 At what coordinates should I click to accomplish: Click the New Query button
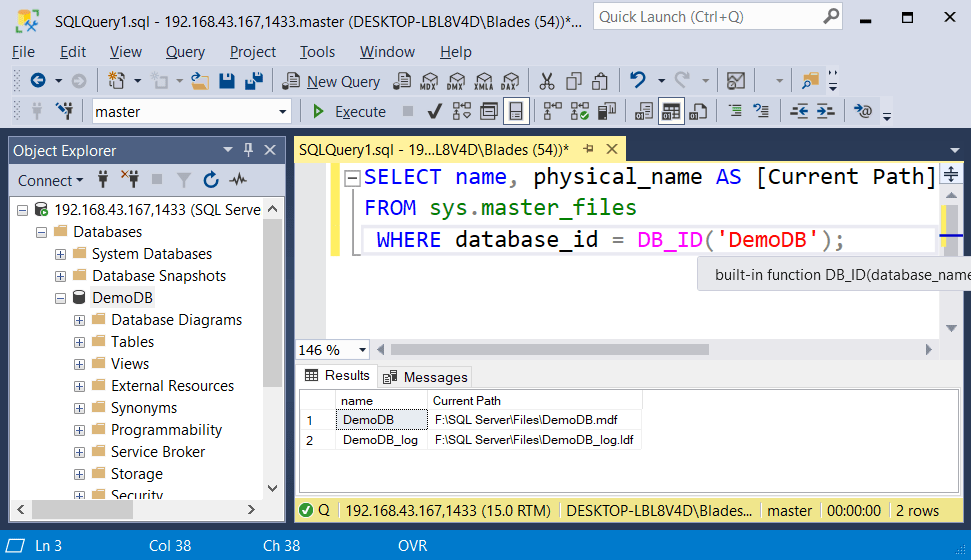[x=331, y=81]
